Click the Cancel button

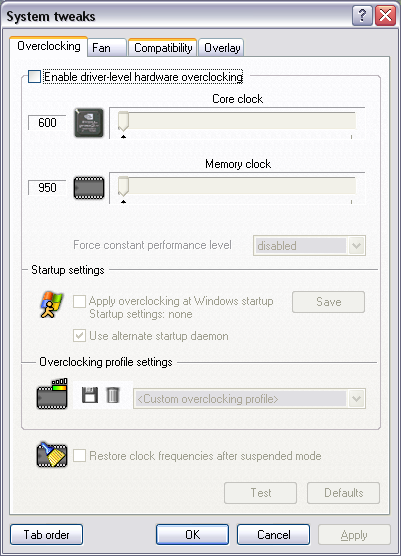coord(273,534)
